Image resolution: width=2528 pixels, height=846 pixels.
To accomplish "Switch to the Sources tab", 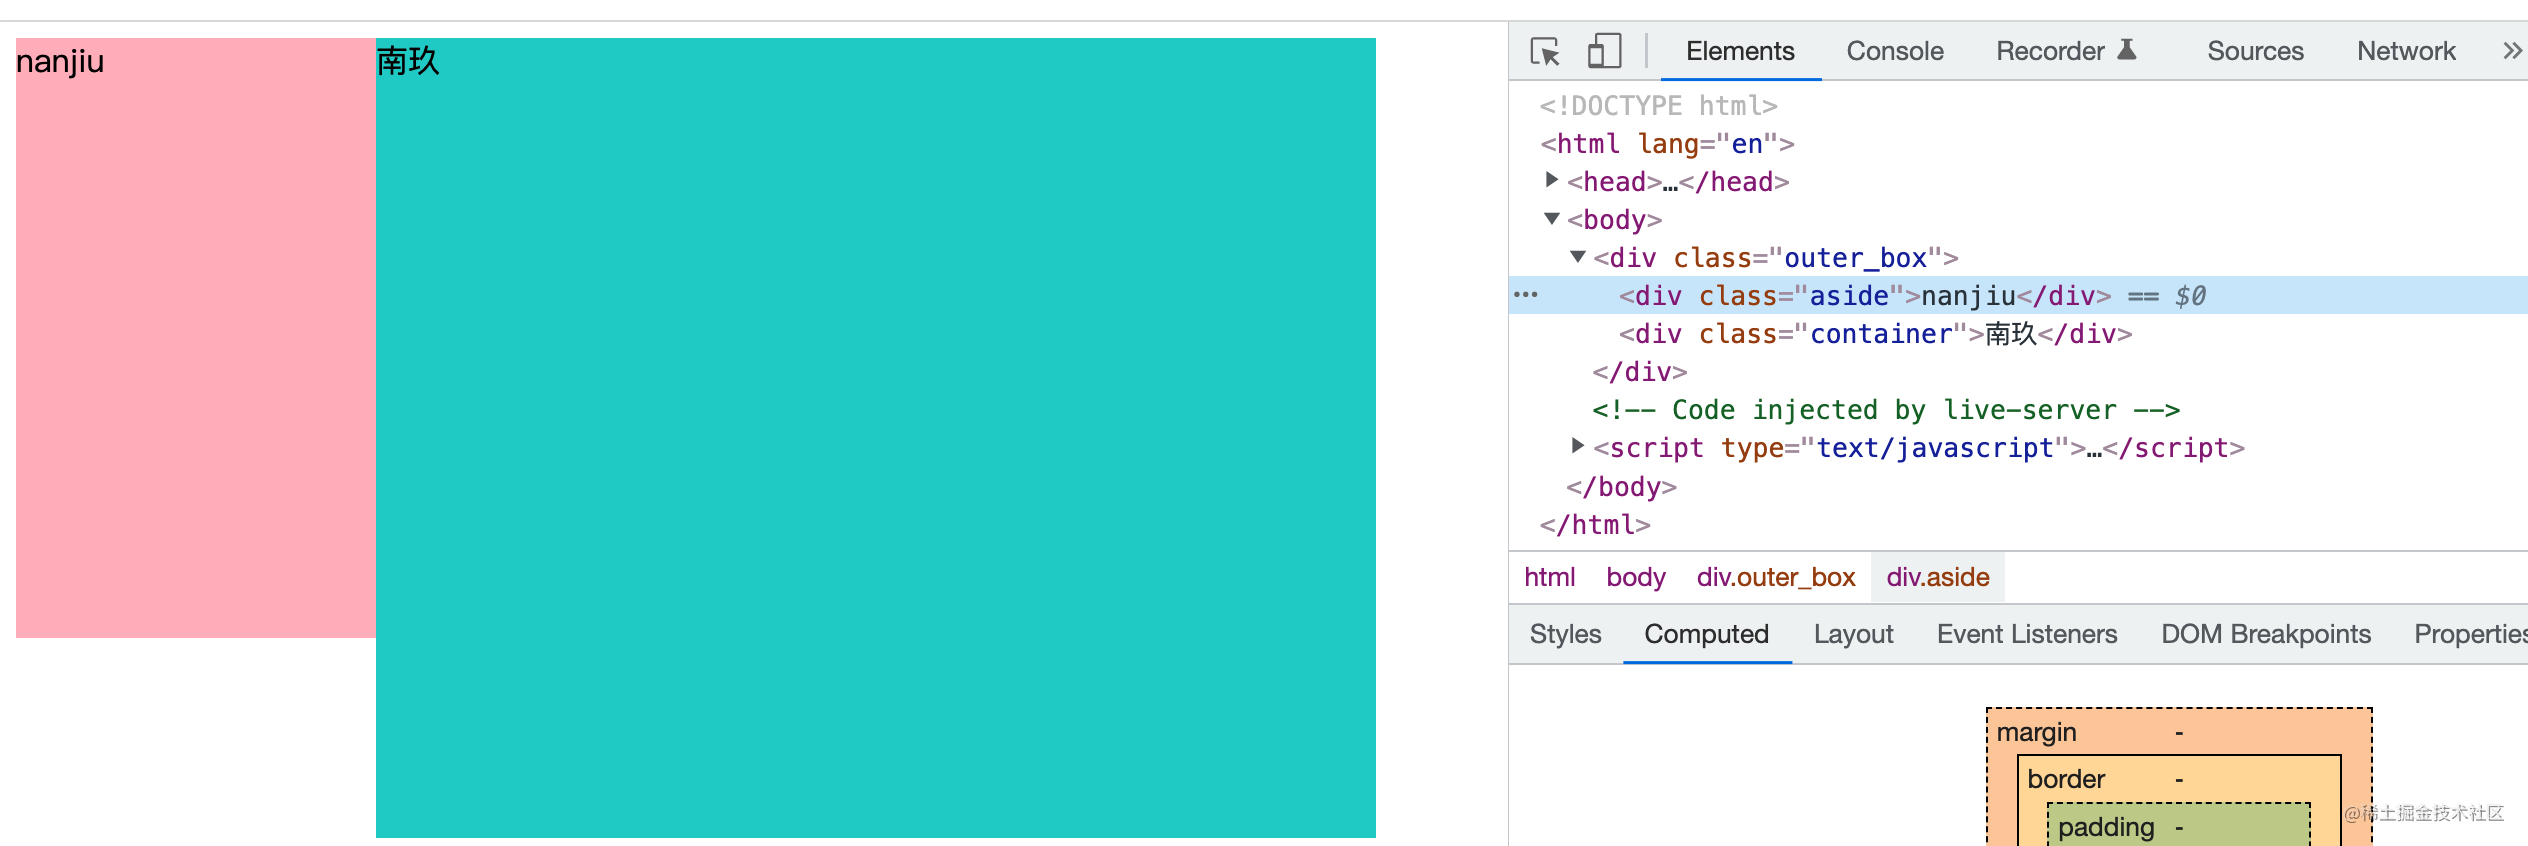I will 2255,51.
